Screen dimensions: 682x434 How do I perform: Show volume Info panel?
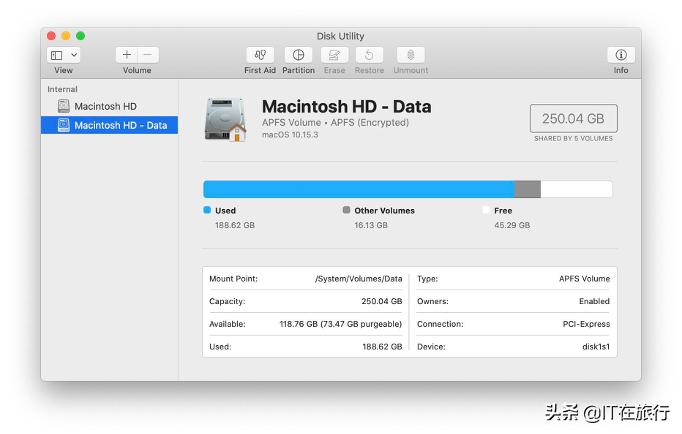coord(621,55)
